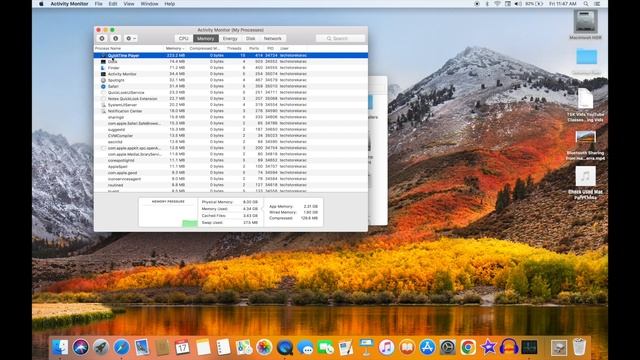Open Keynote from the Dock
Viewport: 640px width, 360px height.
[x=366, y=347]
